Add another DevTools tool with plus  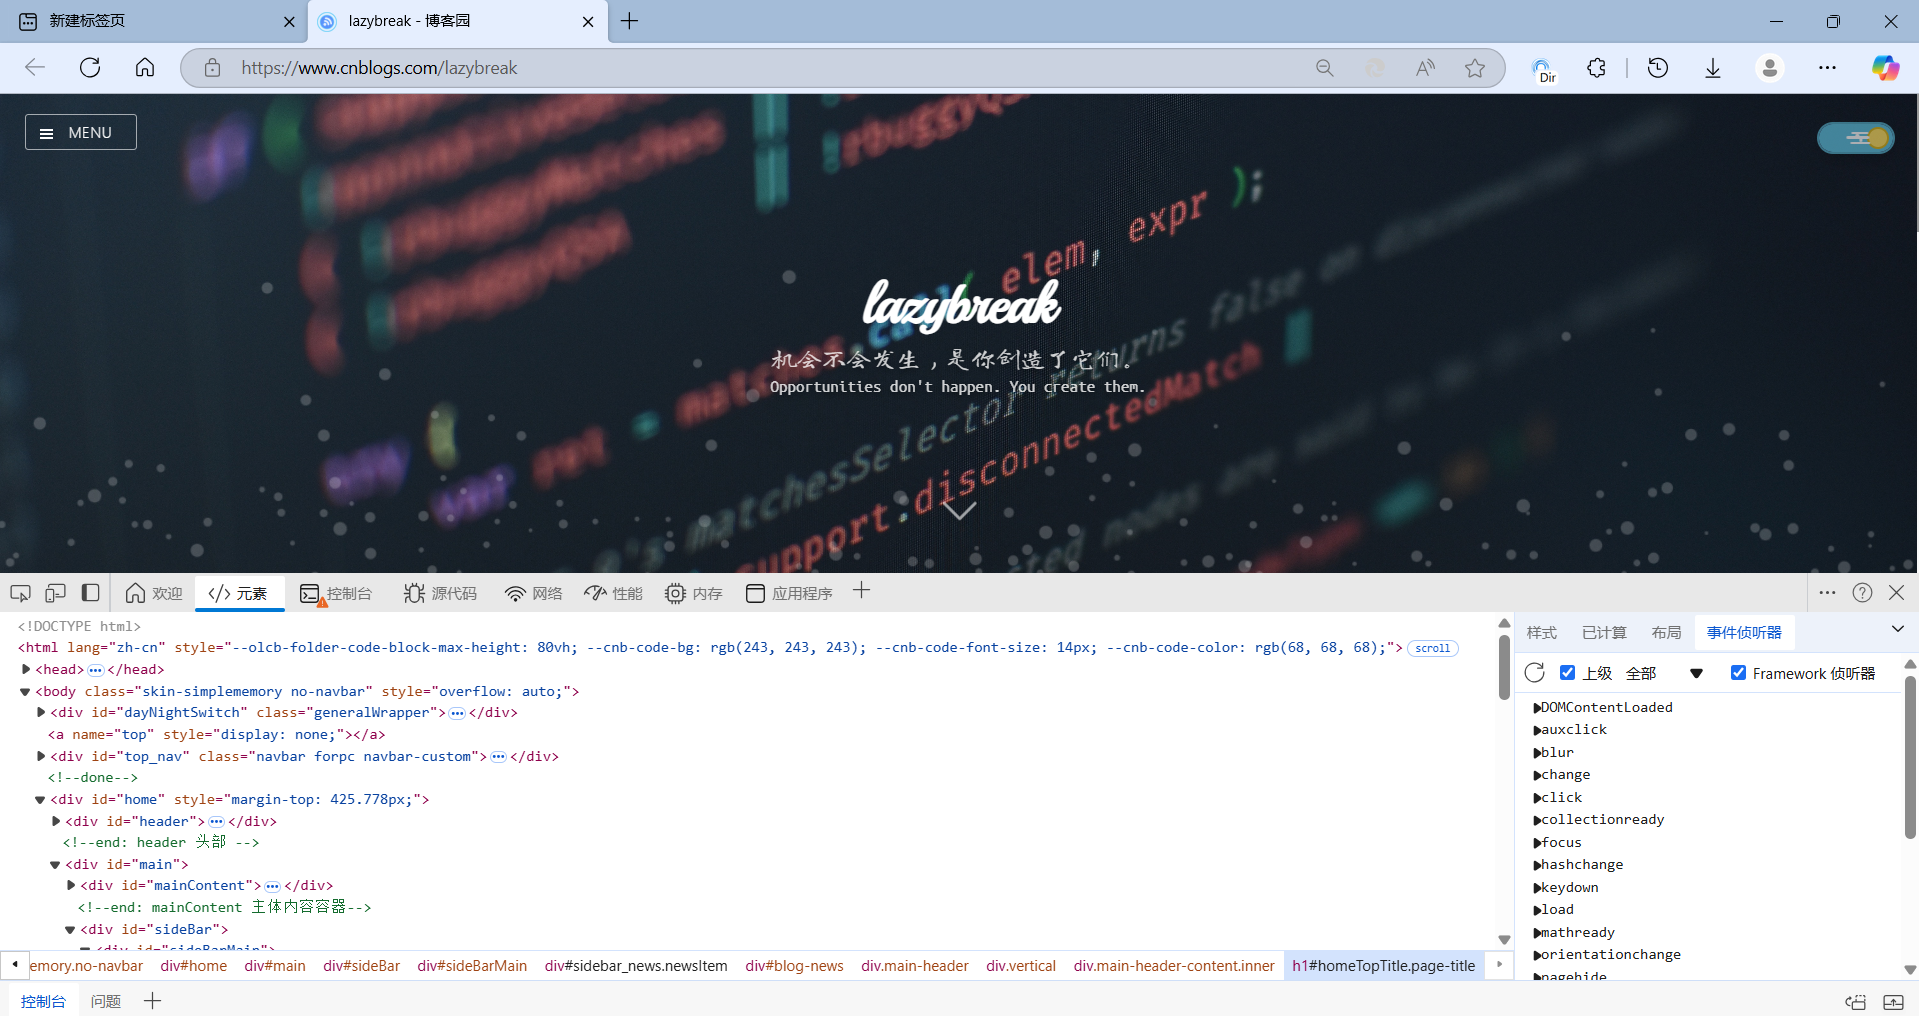click(x=861, y=591)
